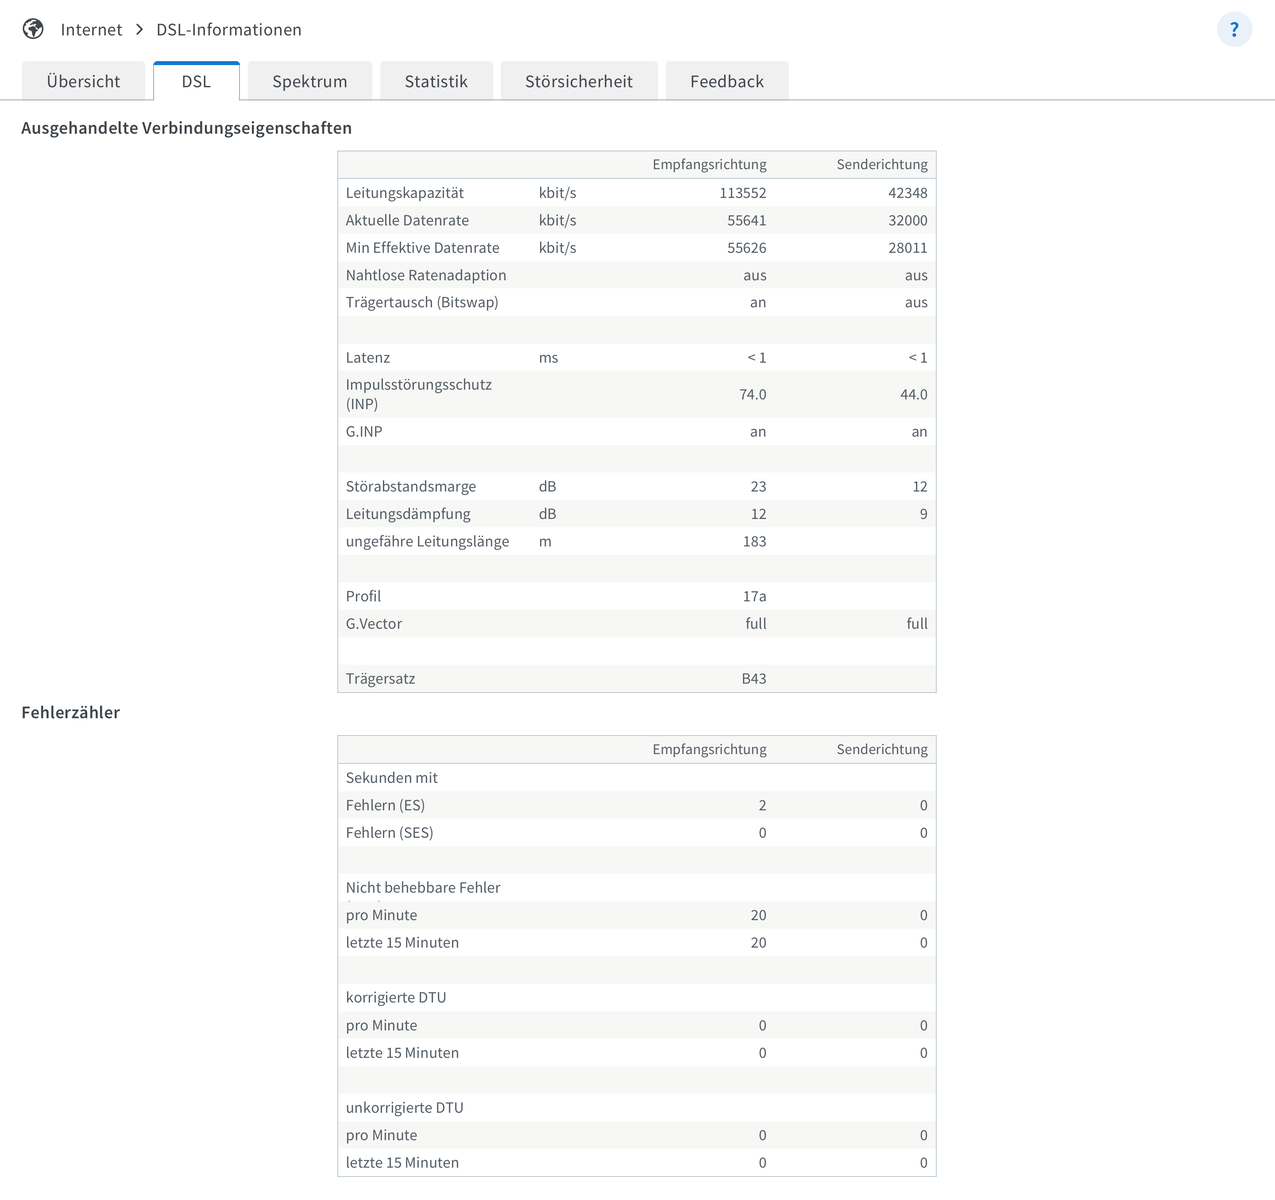Click the Ausgehandelte Verbindungseigenschaften heading
The image size is (1275, 1200).
coord(186,128)
